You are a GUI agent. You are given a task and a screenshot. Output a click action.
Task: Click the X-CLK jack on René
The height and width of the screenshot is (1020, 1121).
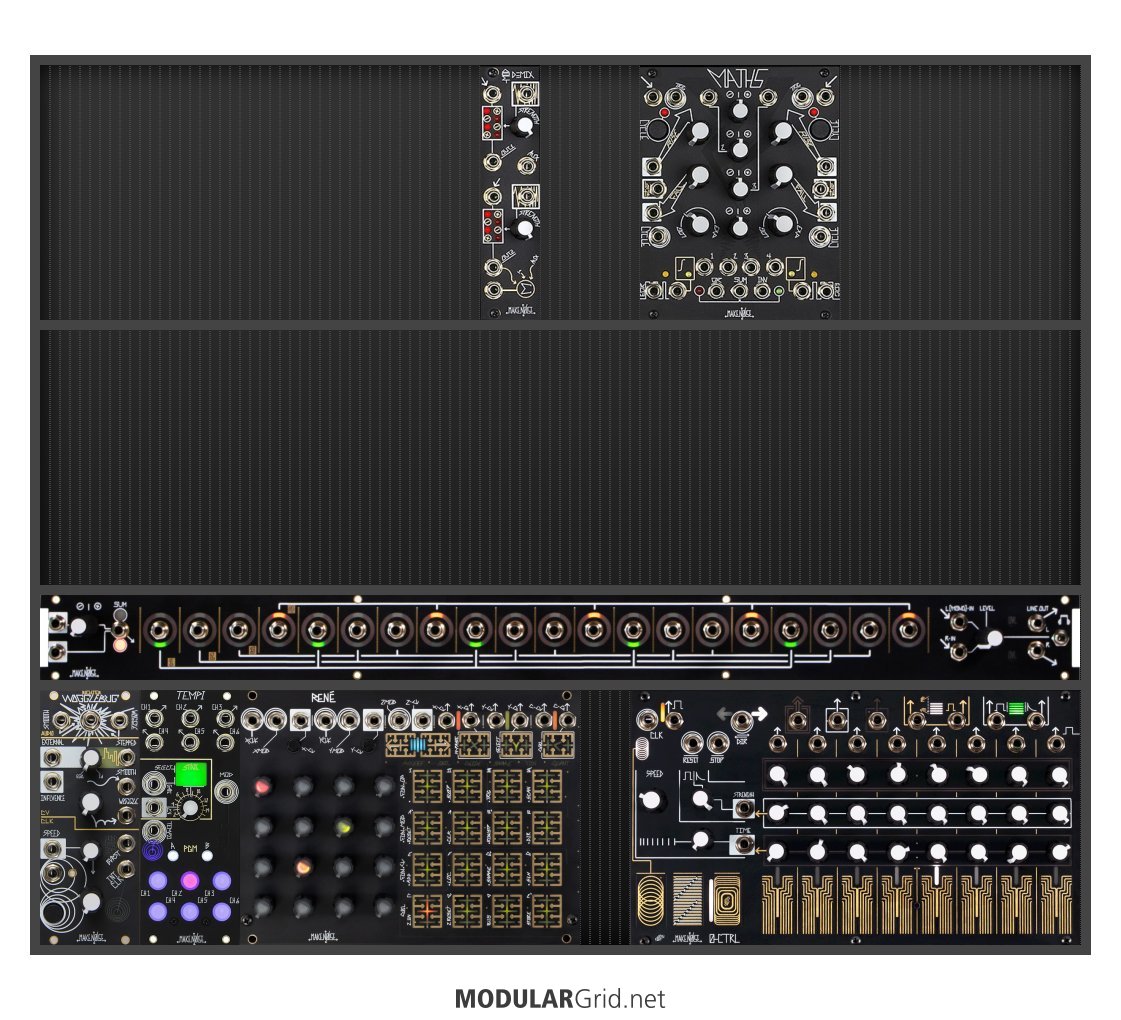pos(252,720)
